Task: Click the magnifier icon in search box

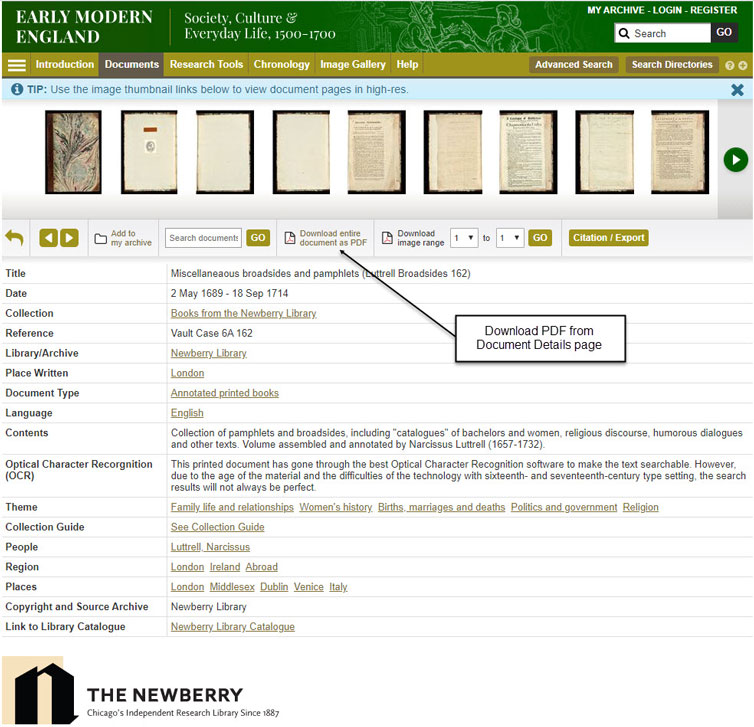Action: [x=624, y=33]
